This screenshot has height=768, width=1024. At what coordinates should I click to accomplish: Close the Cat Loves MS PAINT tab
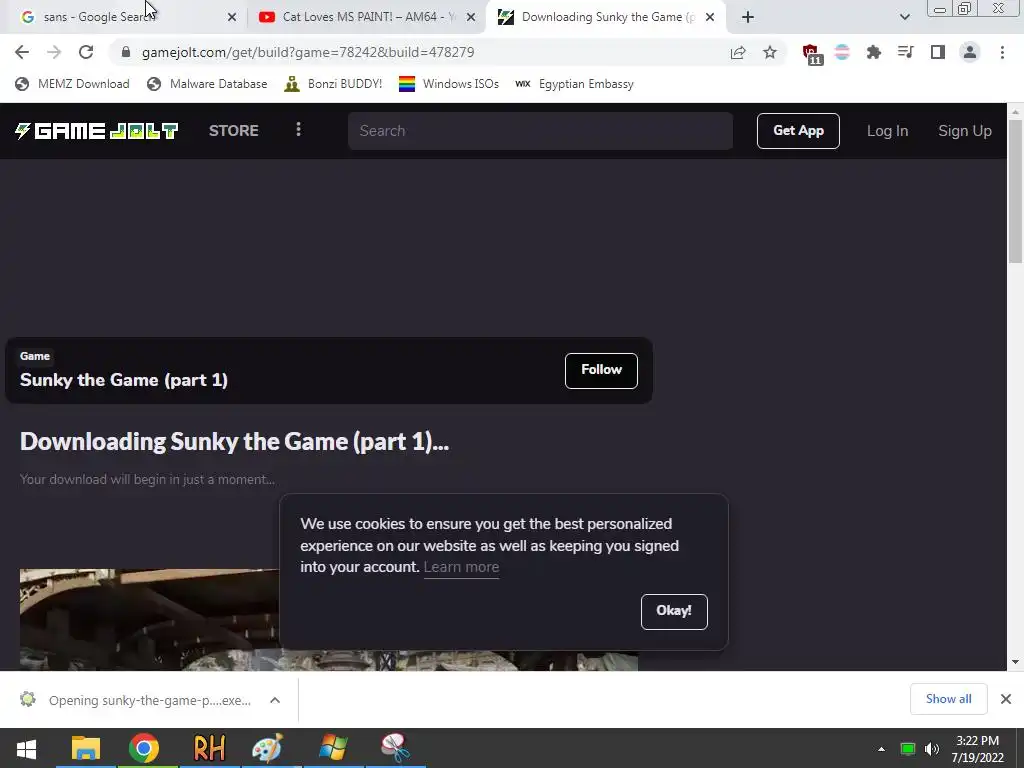(470, 18)
